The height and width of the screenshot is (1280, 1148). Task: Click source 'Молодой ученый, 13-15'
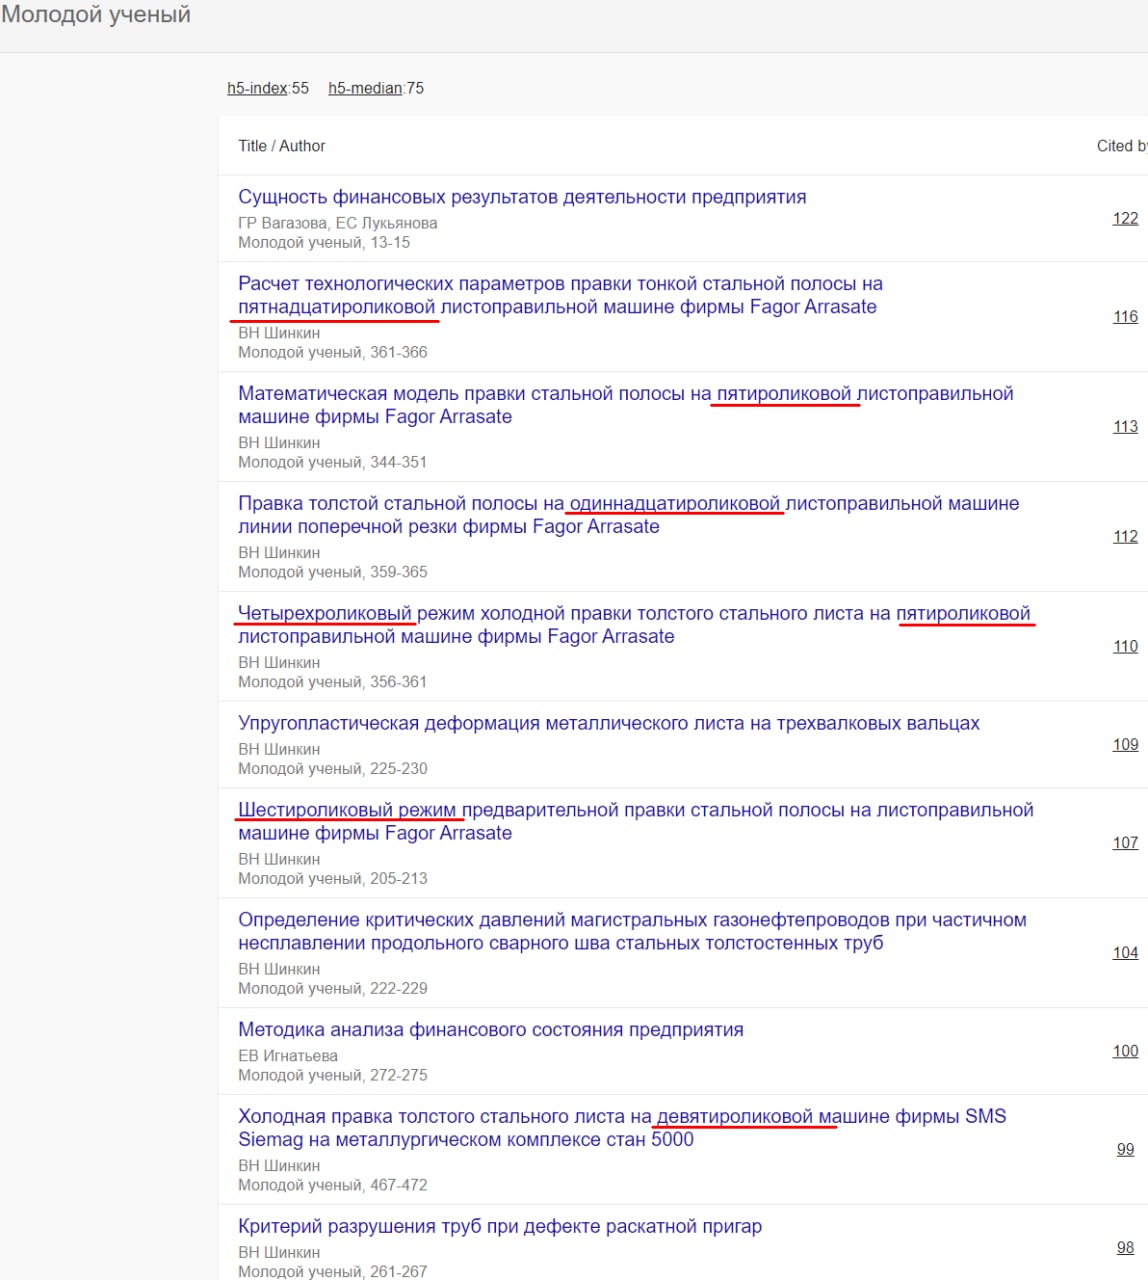pos(324,242)
